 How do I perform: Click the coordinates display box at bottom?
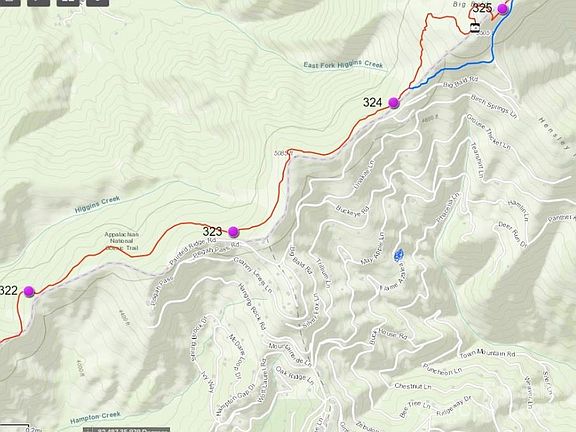pos(127,429)
